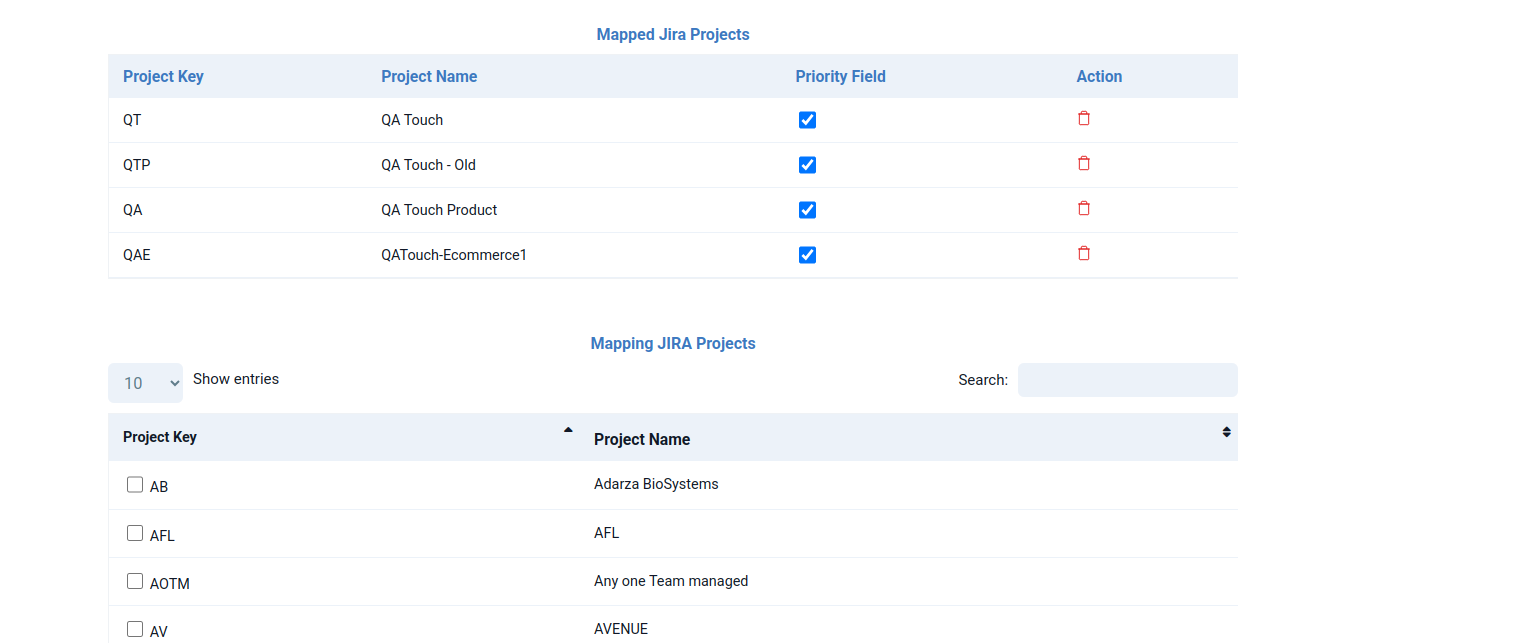Toggle Priority Field for QA Touch - Old
1531x643 pixels.
[807, 165]
